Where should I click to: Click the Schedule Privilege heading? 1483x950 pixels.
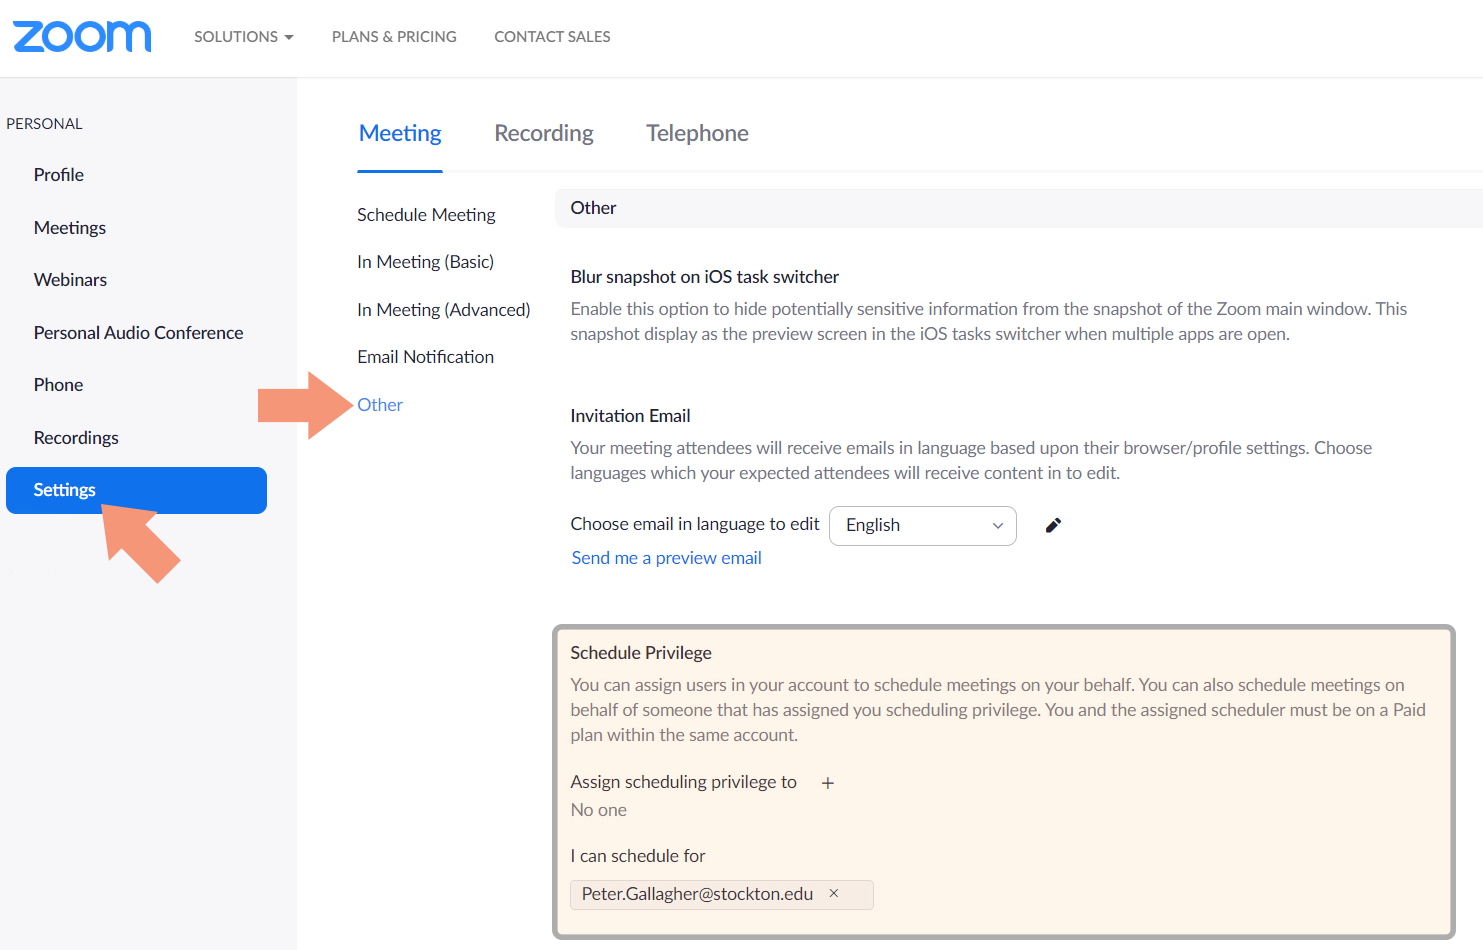[641, 653]
